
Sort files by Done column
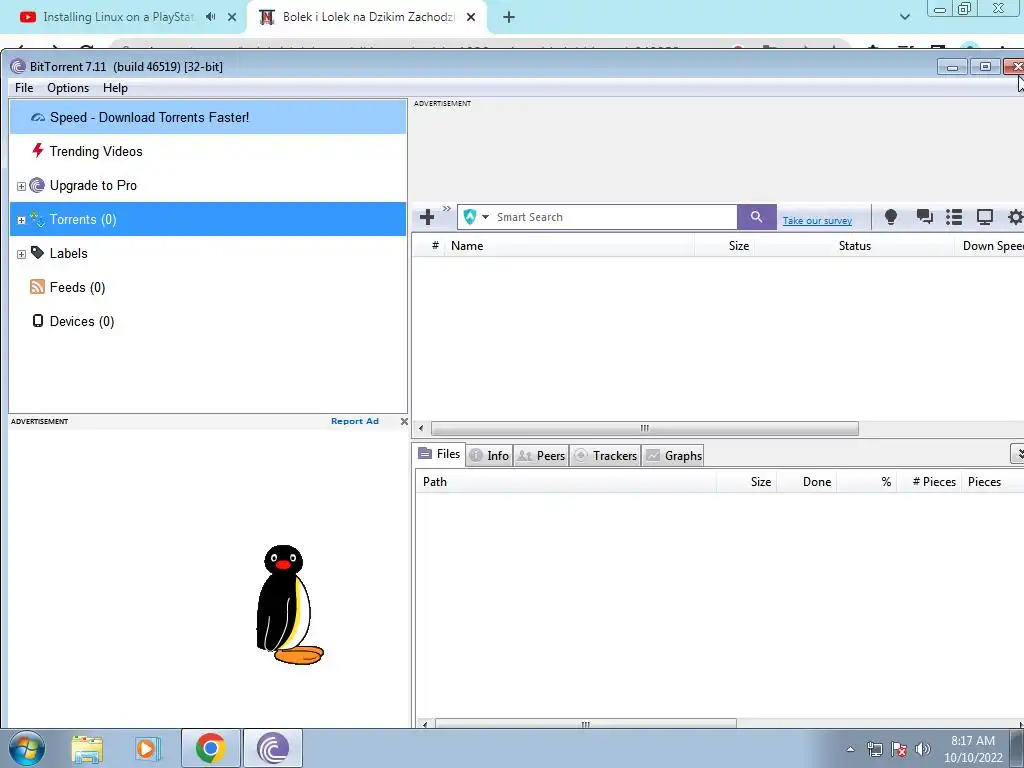point(807,482)
